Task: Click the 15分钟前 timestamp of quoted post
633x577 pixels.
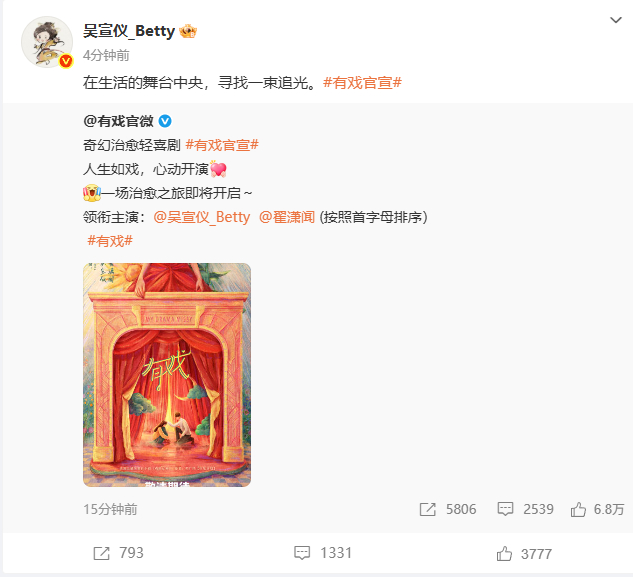Action: coord(110,509)
